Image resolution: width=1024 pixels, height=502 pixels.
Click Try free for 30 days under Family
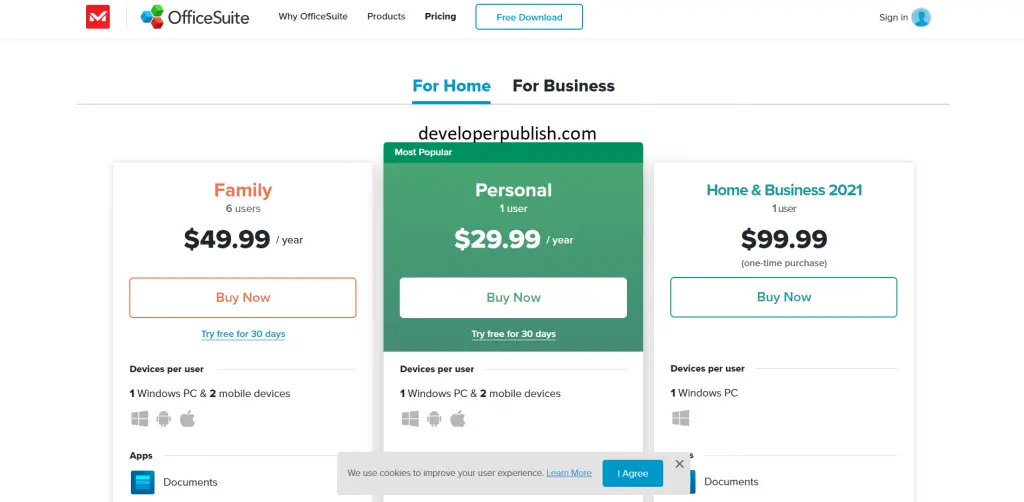[x=243, y=334]
